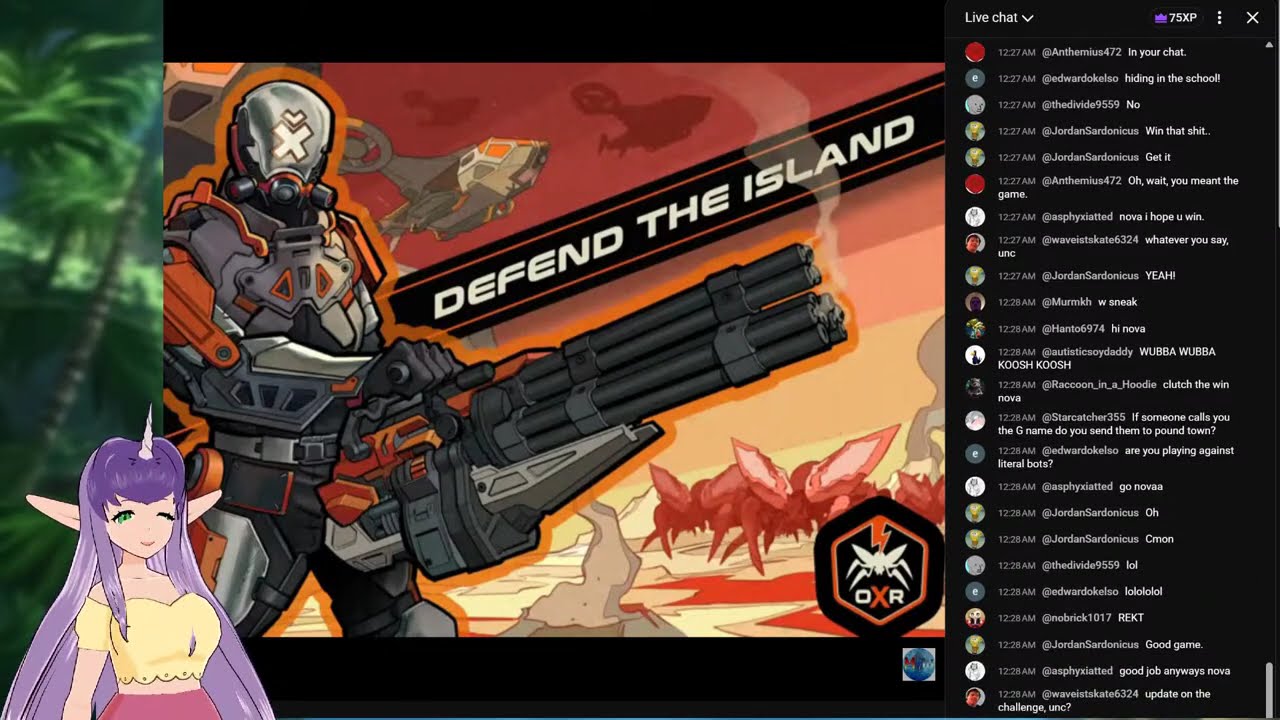Click the Defend the Island video frame
This screenshot has width=1280, height=720.
coord(554,349)
